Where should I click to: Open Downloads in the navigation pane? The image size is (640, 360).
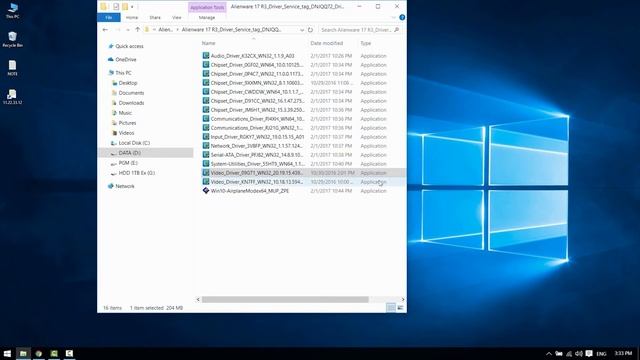point(131,103)
